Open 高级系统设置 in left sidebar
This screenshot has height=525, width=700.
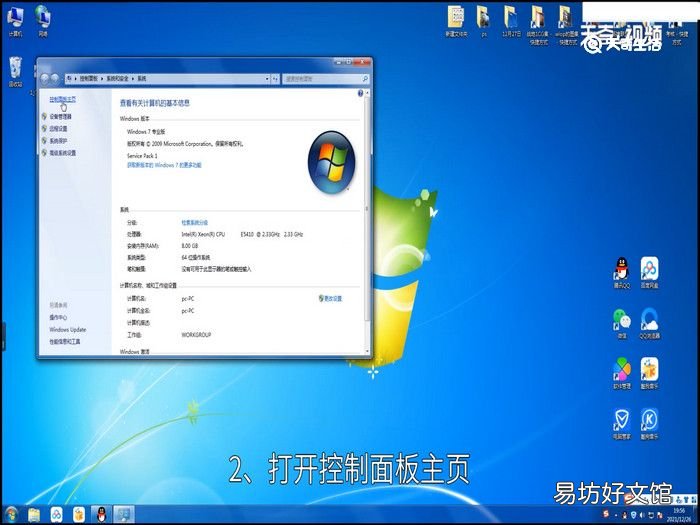pos(62,153)
